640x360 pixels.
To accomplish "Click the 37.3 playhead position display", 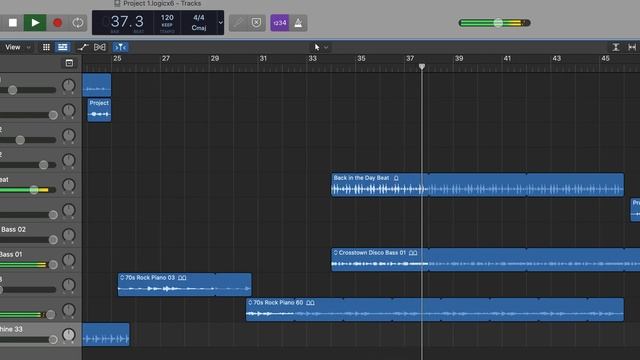I will click(x=127, y=22).
